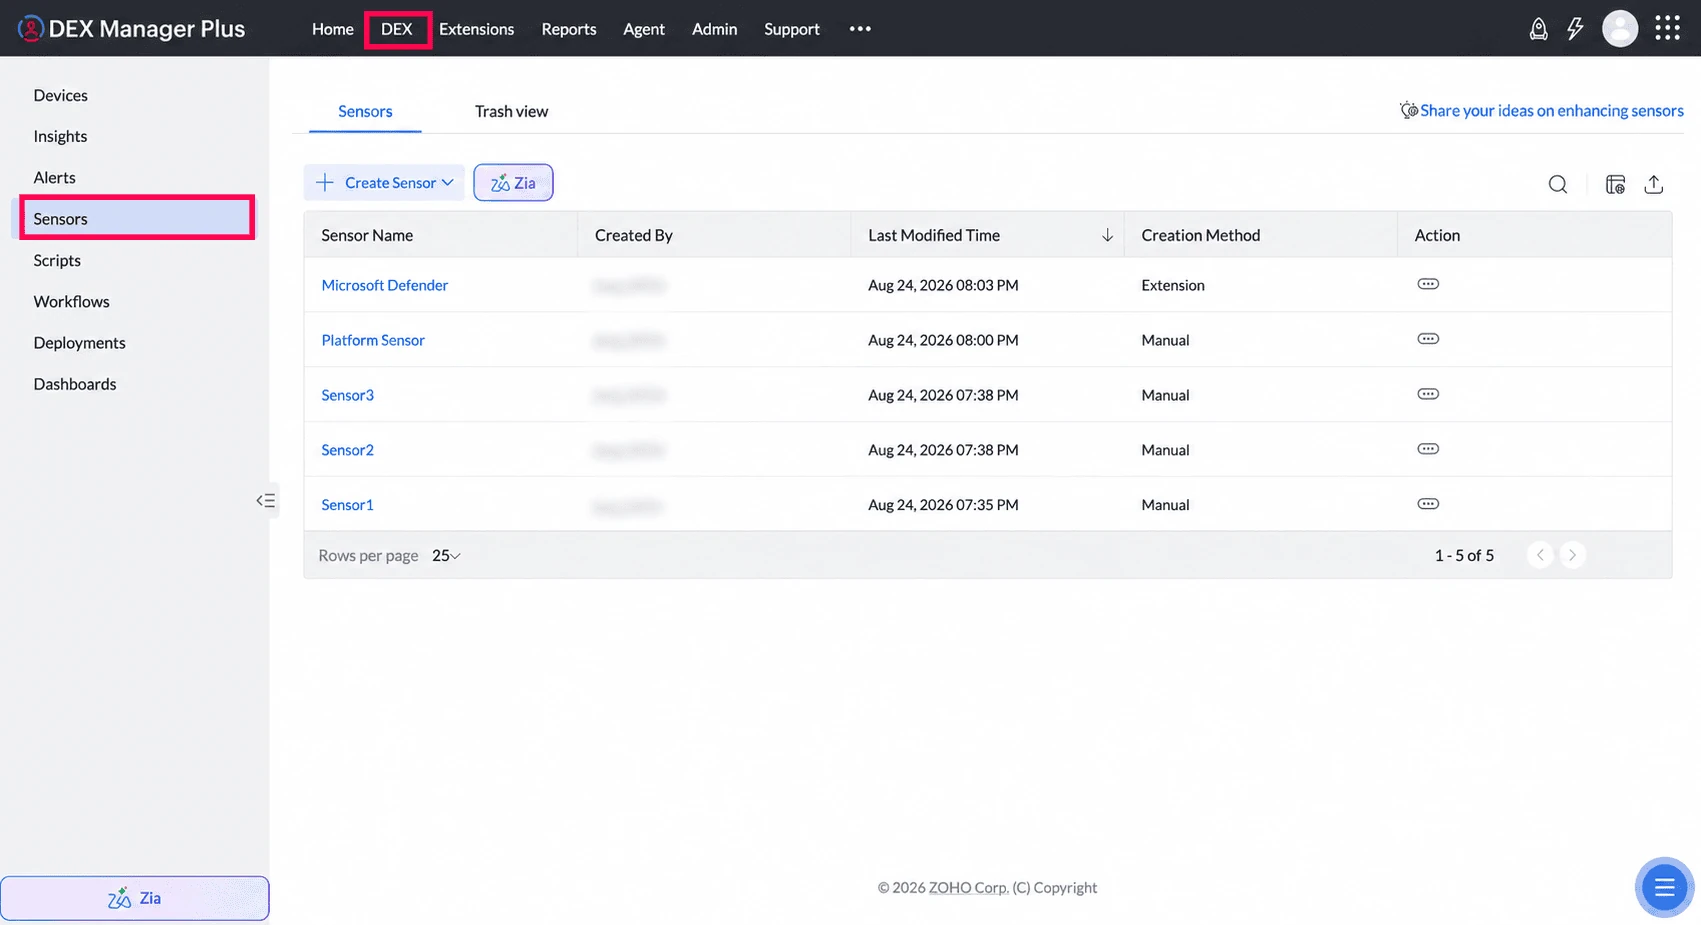Open action menu for Sensor1 row
1701x925 pixels.
coord(1428,504)
